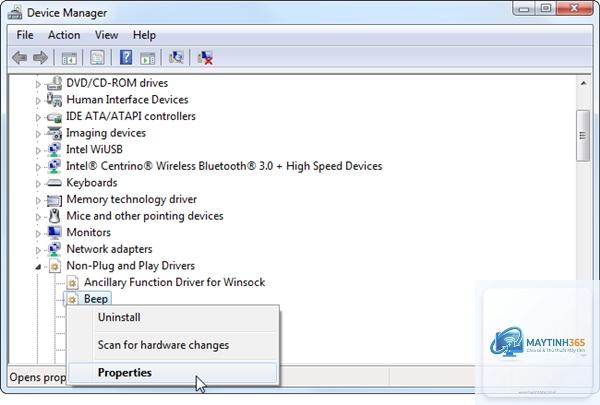The width and height of the screenshot is (600, 405).
Task: Minimize the Device Manager window
Action: 524,9
